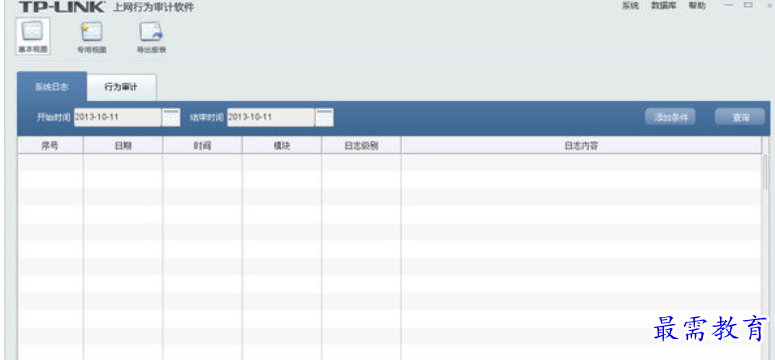
Task: Focus the 开始时间 date field
Action: (118, 117)
